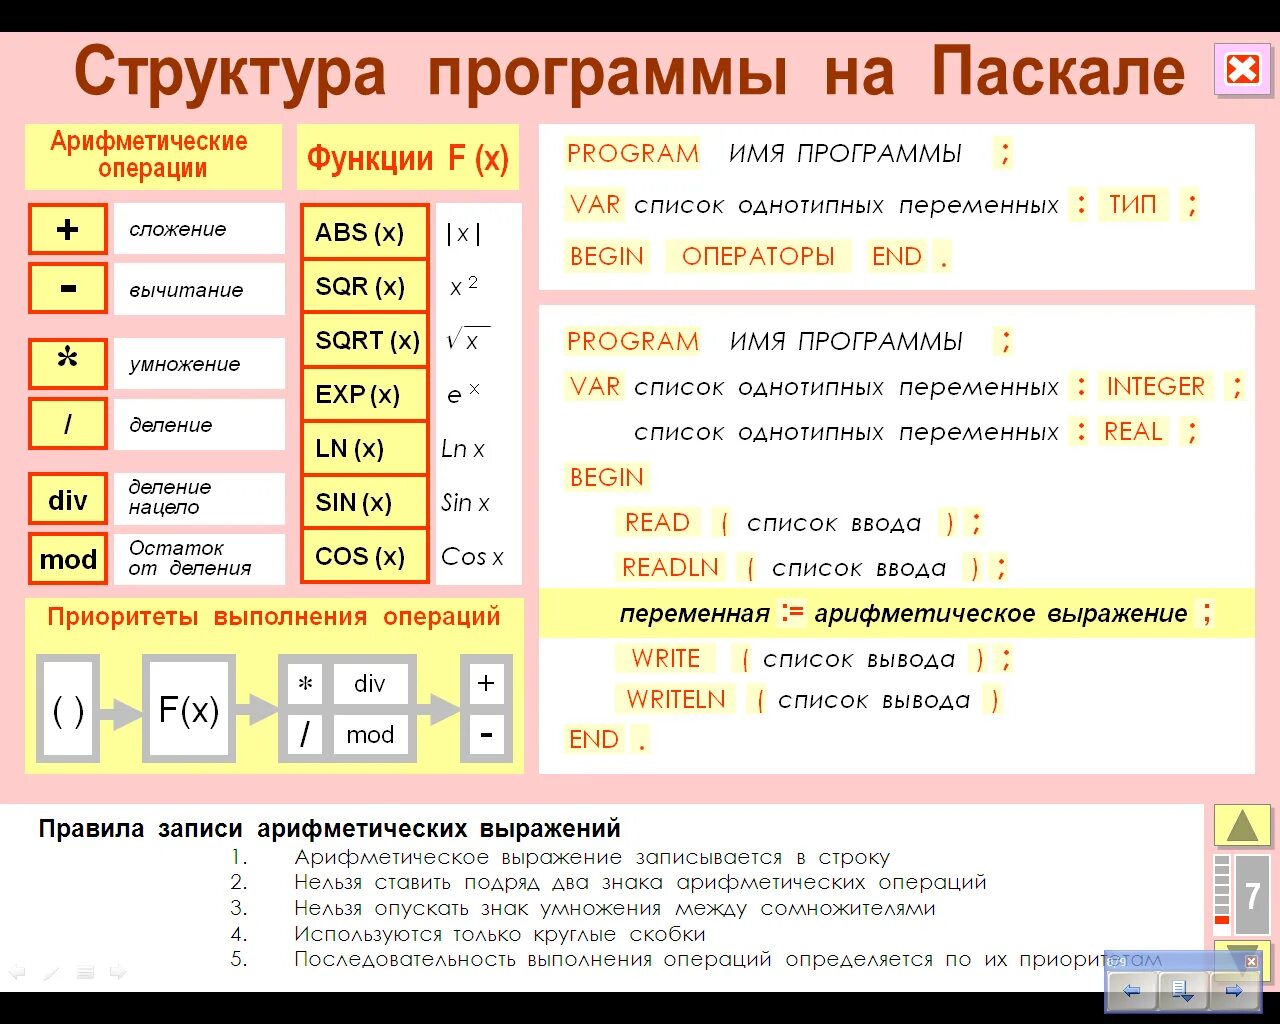Click the red segment on the slide progress bar
Image resolution: width=1280 pixels, height=1024 pixels.
coord(1221,919)
